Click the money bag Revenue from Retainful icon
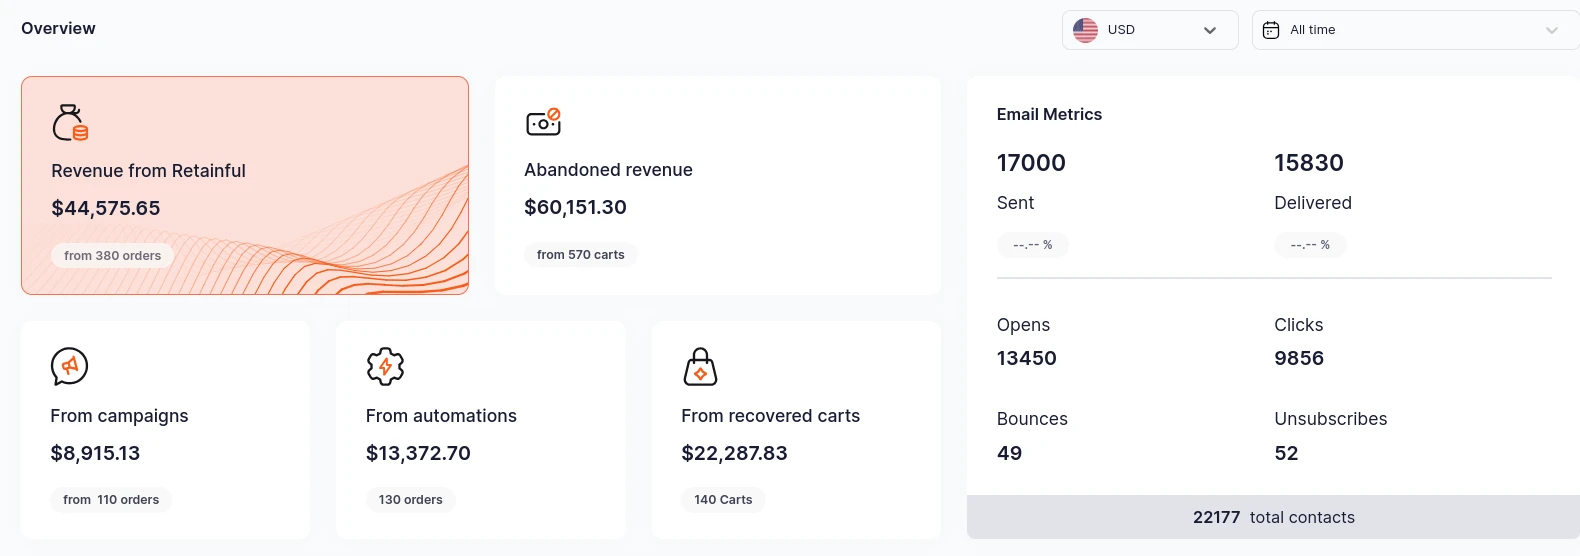Viewport: 1580px width, 556px height. click(x=70, y=123)
